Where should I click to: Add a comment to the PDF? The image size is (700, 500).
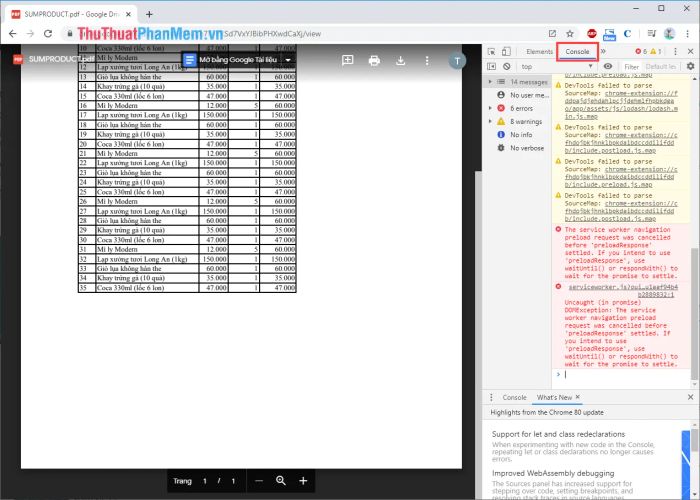(x=347, y=60)
